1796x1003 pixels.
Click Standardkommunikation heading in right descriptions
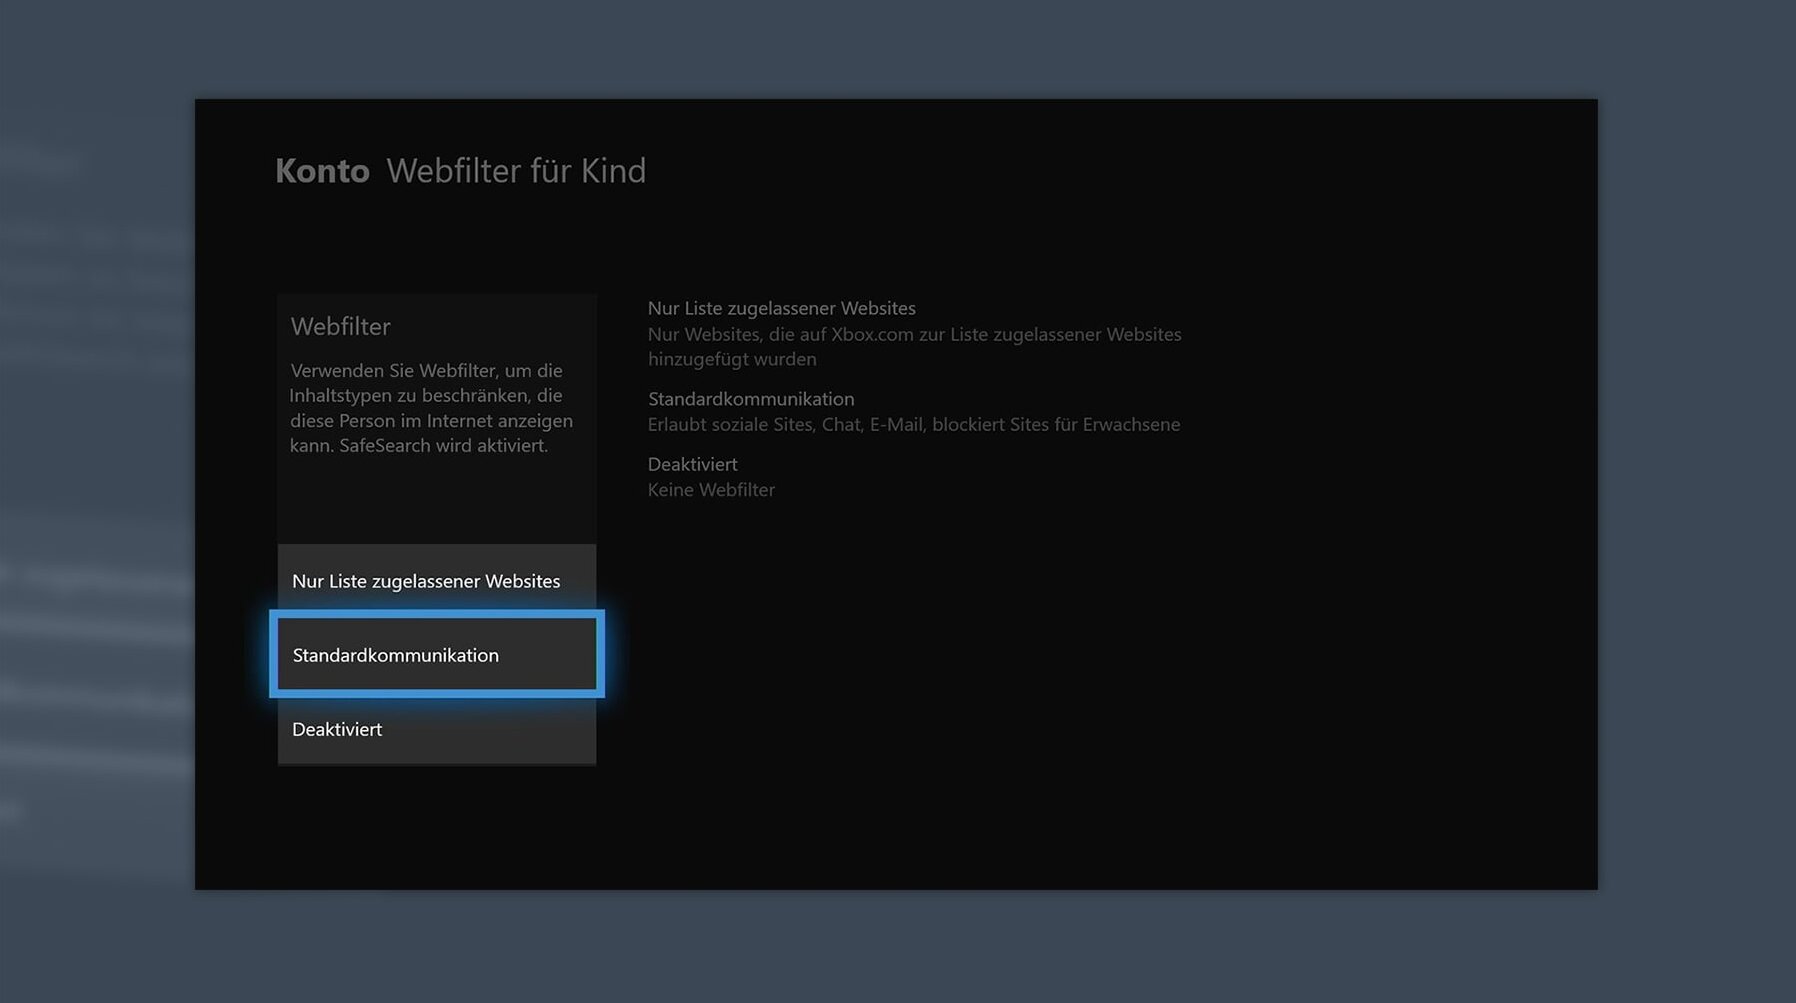tap(750, 399)
